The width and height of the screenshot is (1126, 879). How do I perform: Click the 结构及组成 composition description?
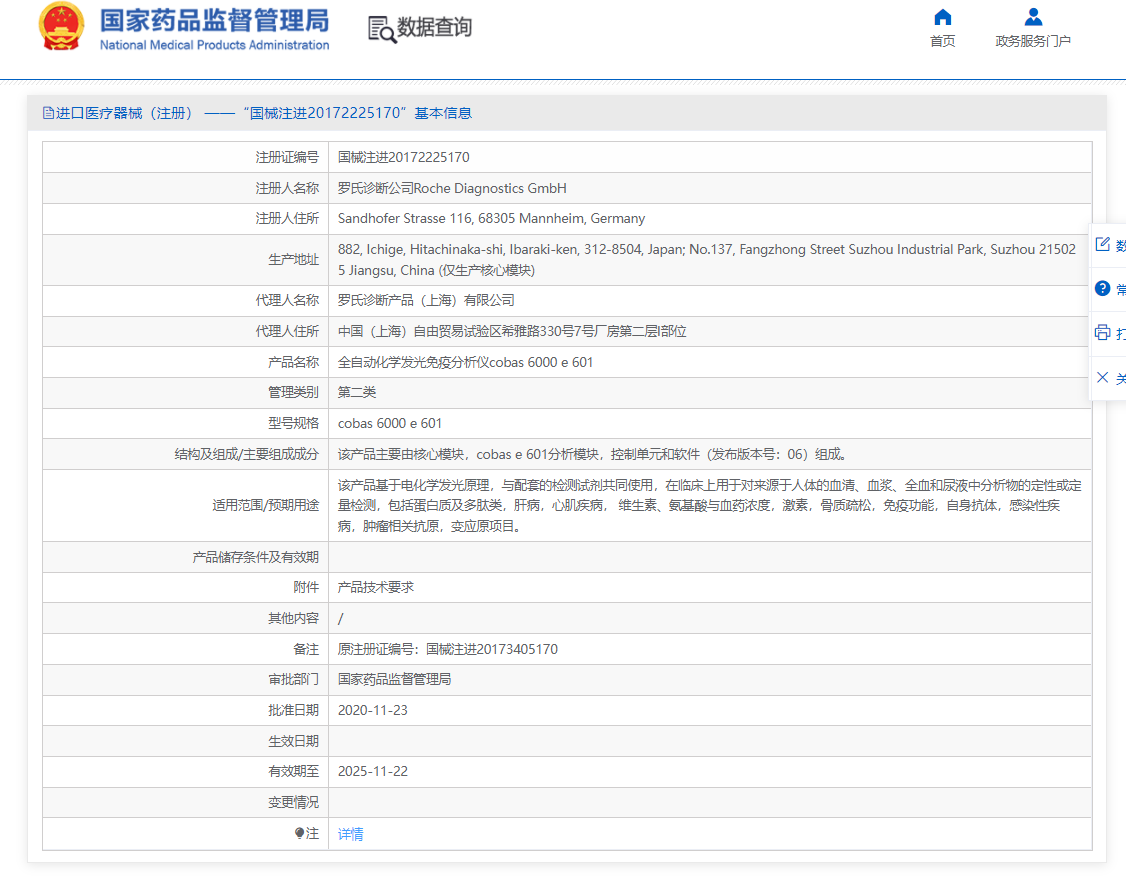click(x=594, y=454)
